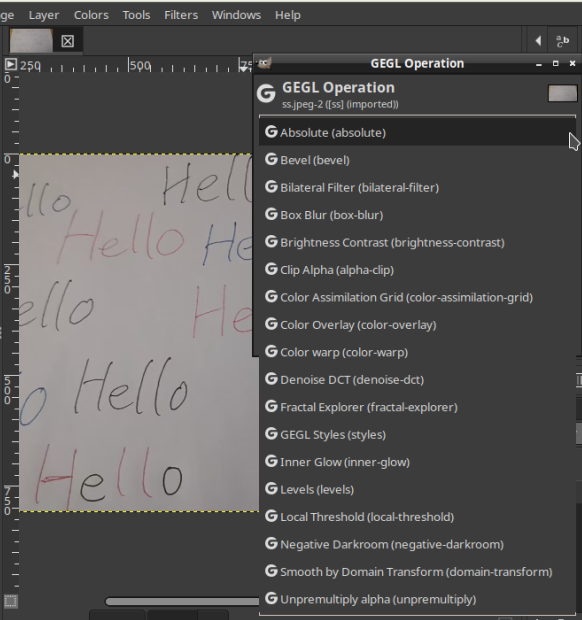582x620 pixels.
Task: Select Brightness Contrast operation
Action: 417,242
